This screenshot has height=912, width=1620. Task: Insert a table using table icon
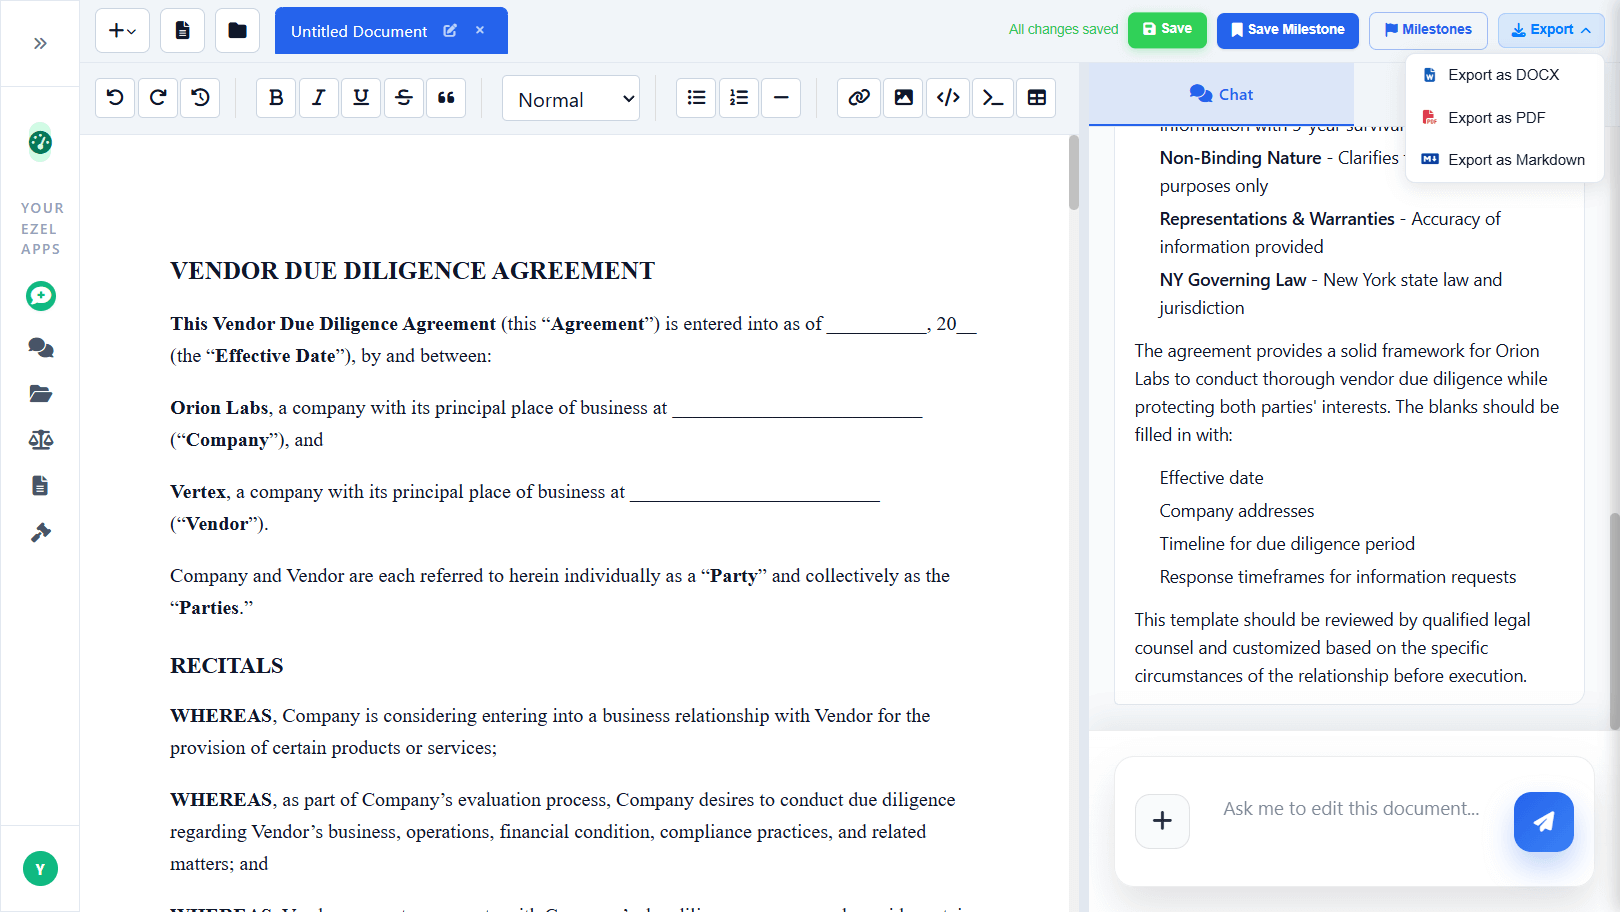[1036, 98]
